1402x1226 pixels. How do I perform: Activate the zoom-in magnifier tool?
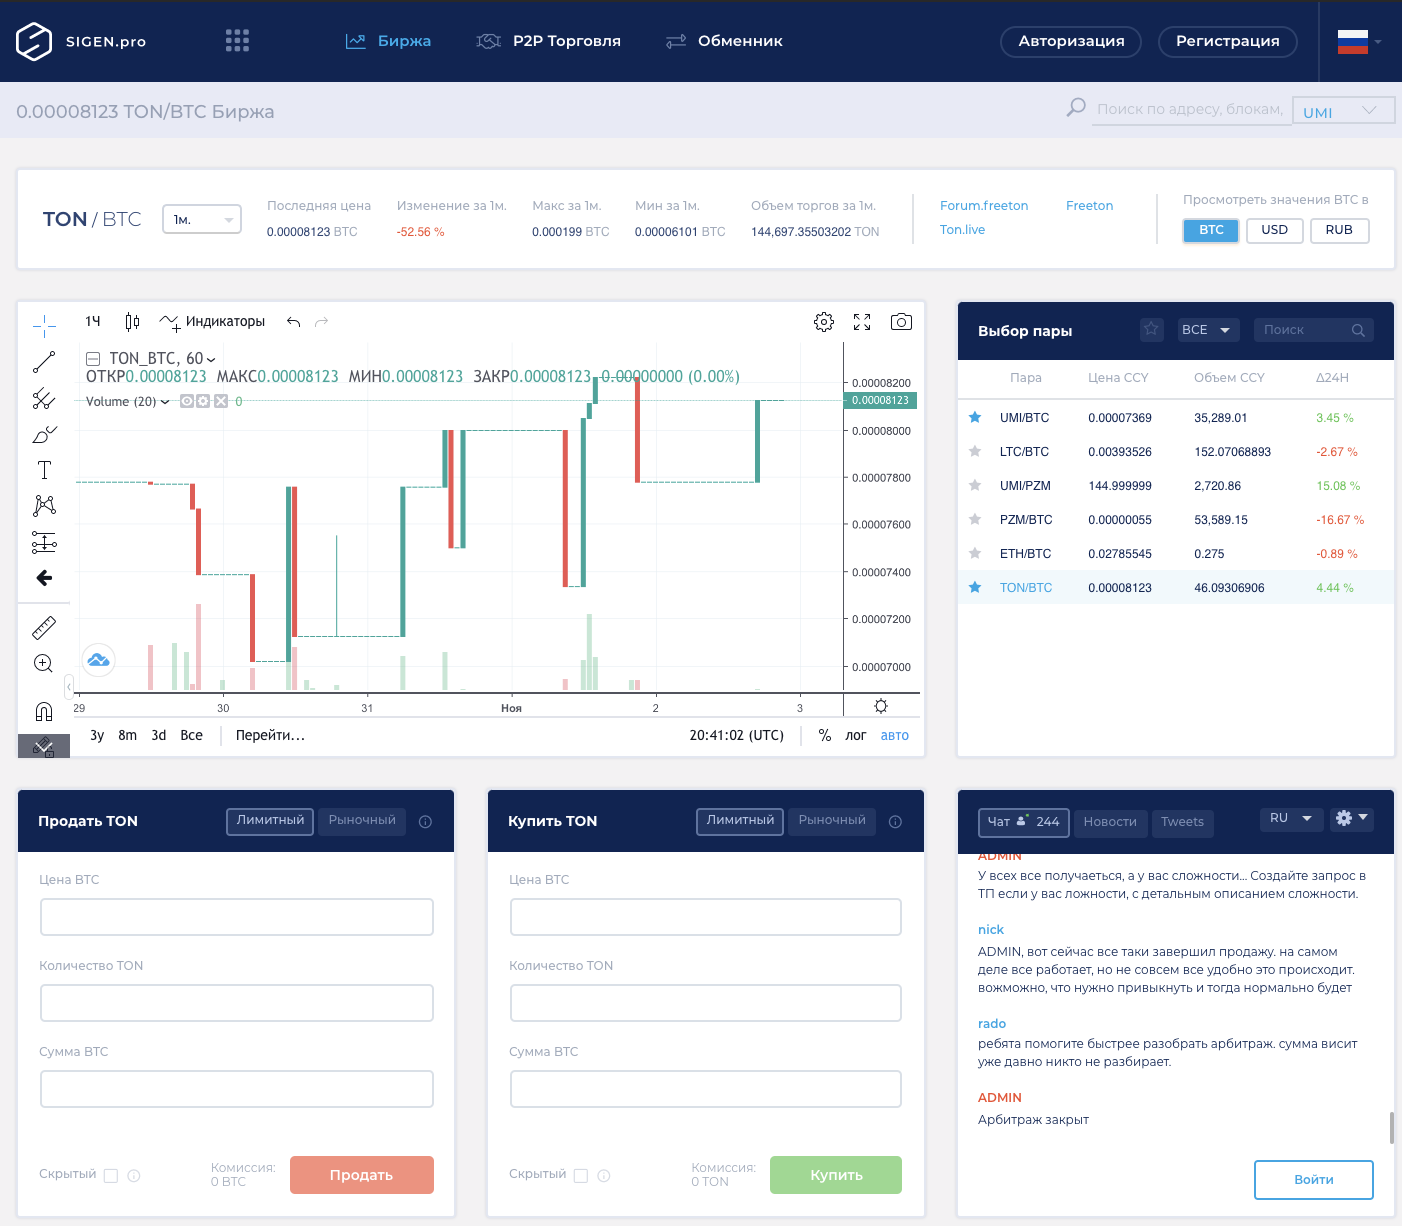coord(44,663)
